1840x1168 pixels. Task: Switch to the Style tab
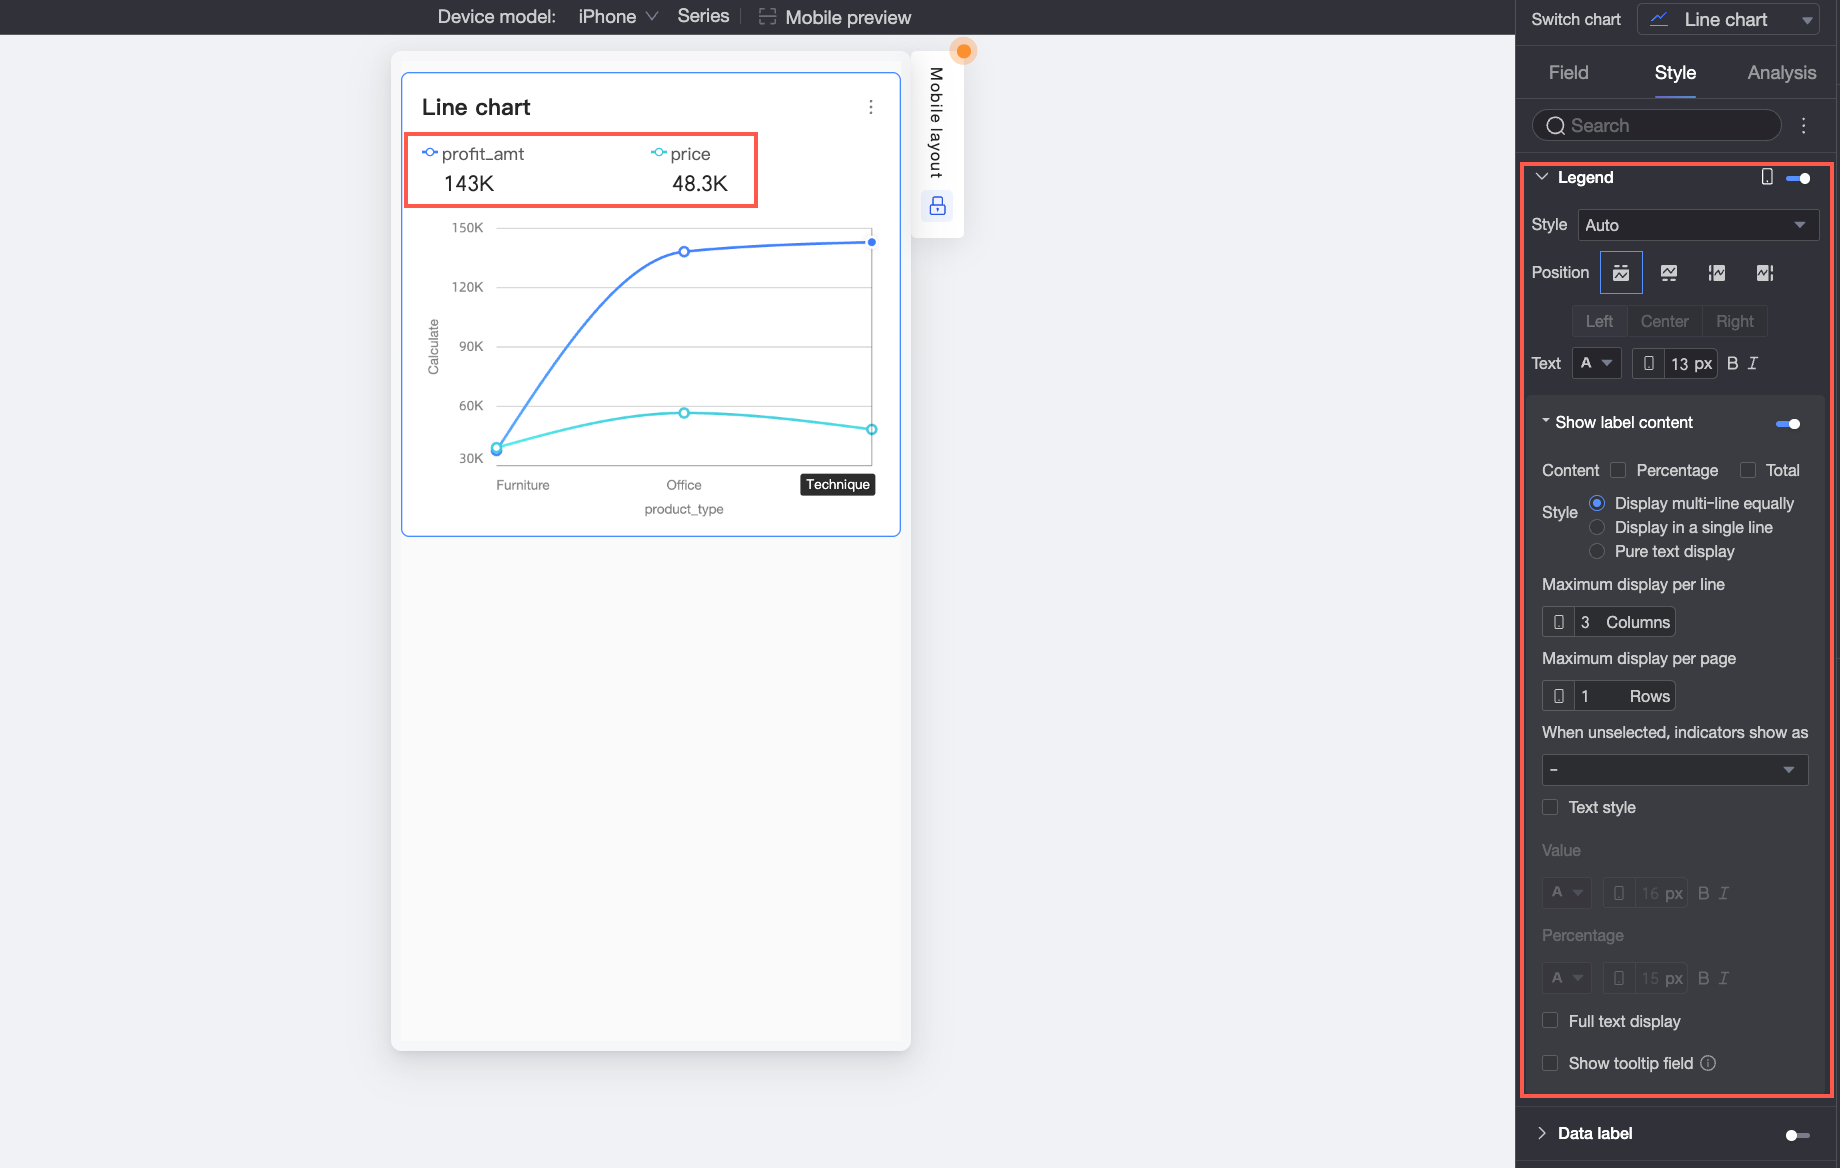pos(1675,73)
